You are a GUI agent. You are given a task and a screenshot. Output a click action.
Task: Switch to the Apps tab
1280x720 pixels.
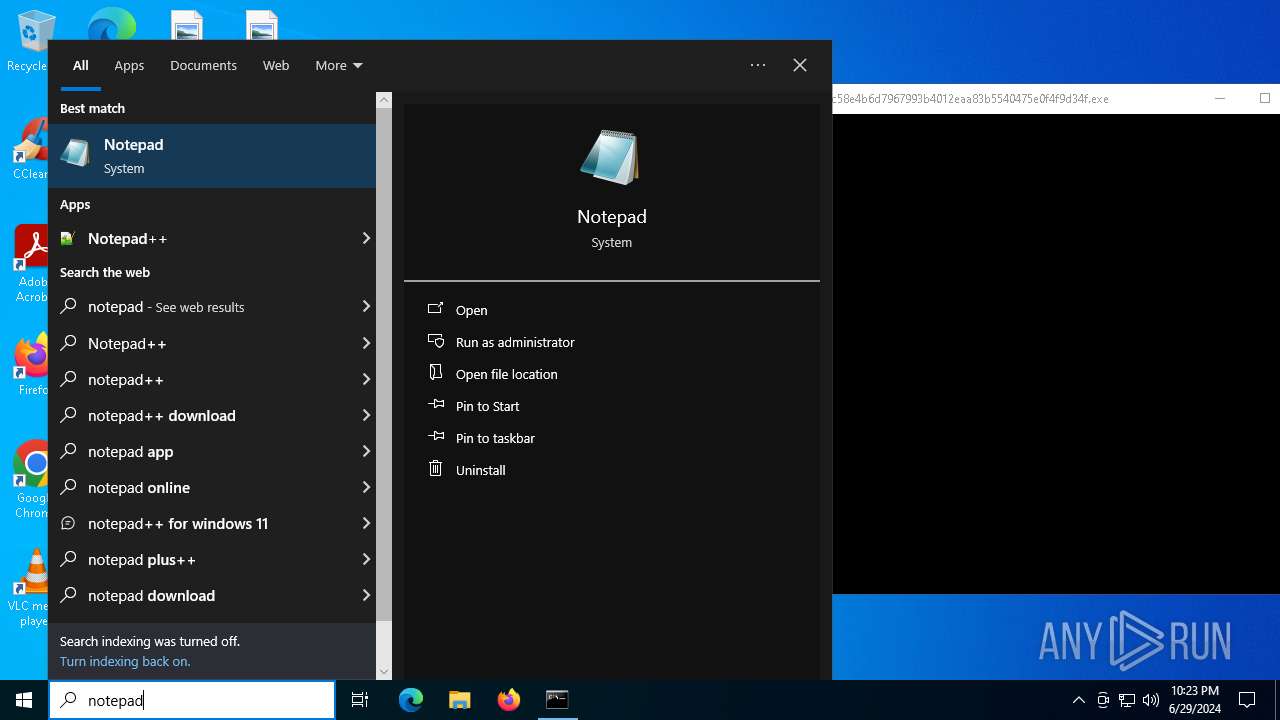[129, 65]
